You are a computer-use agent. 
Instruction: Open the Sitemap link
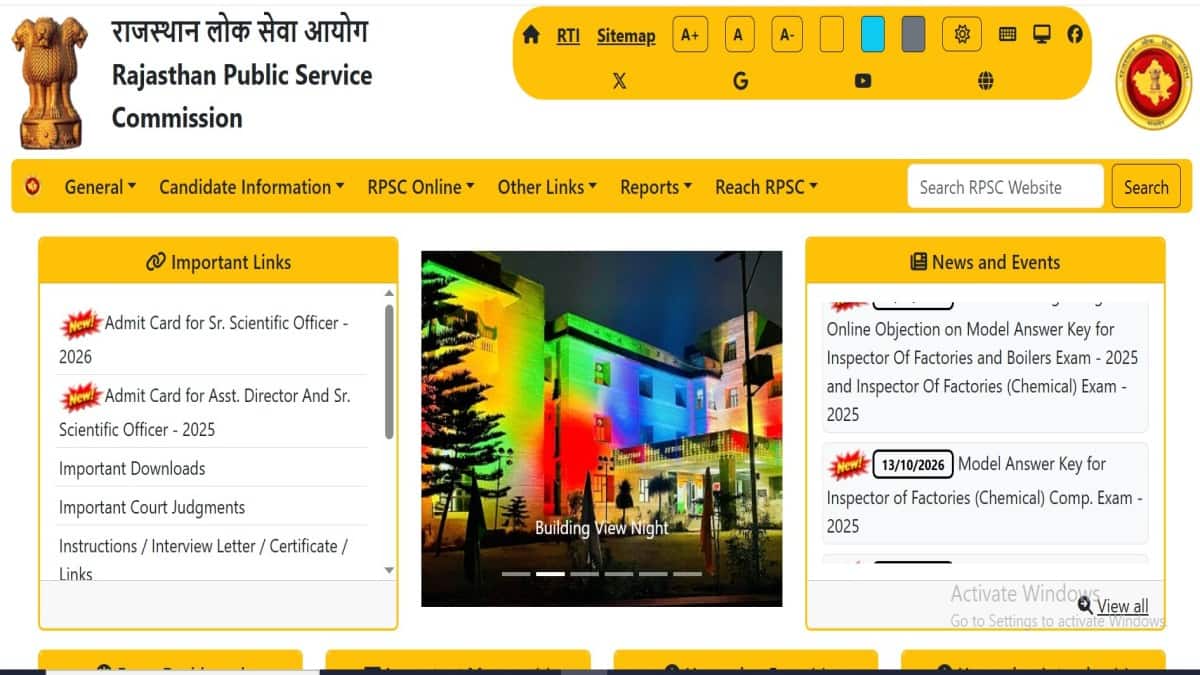click(x=626, y=35)
